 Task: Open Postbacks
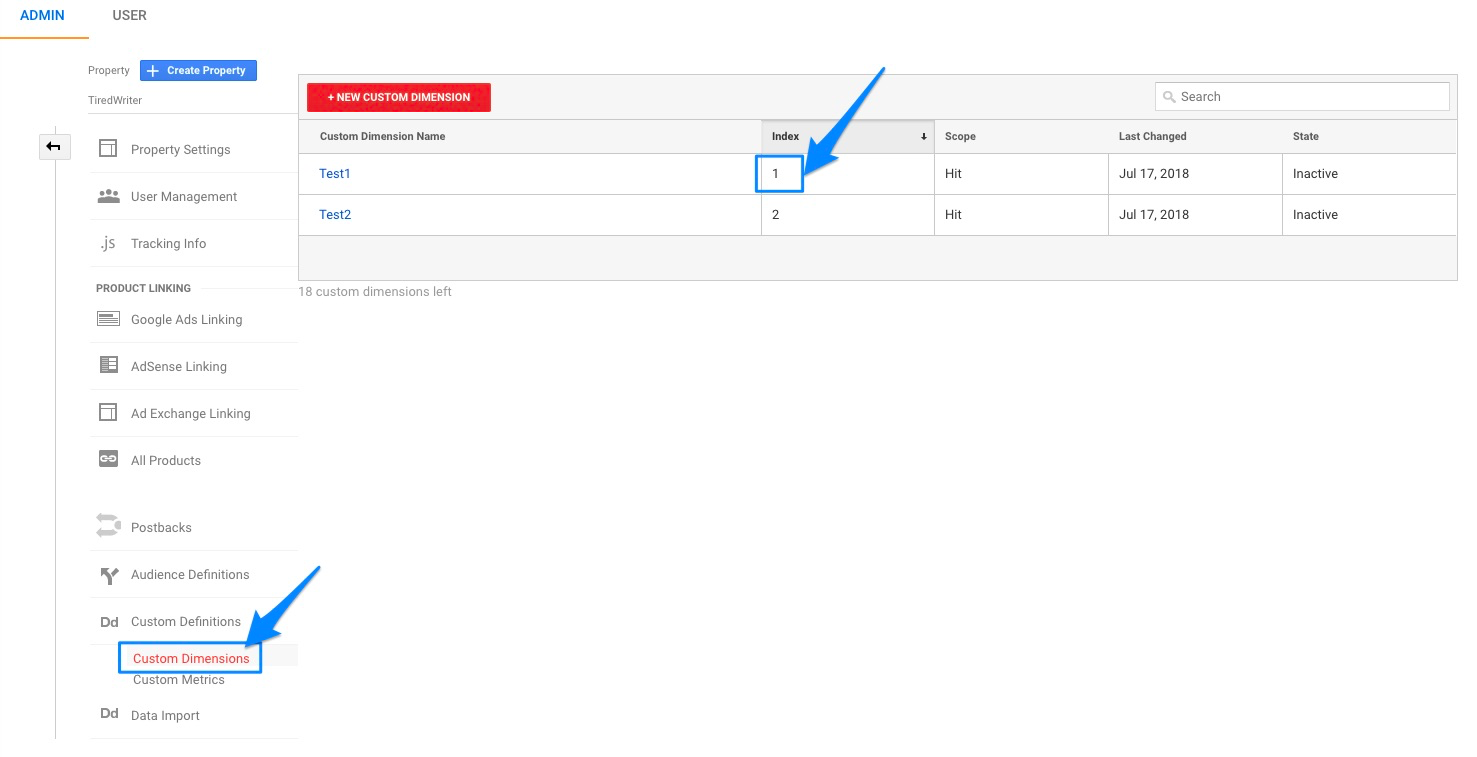[161, 528]
